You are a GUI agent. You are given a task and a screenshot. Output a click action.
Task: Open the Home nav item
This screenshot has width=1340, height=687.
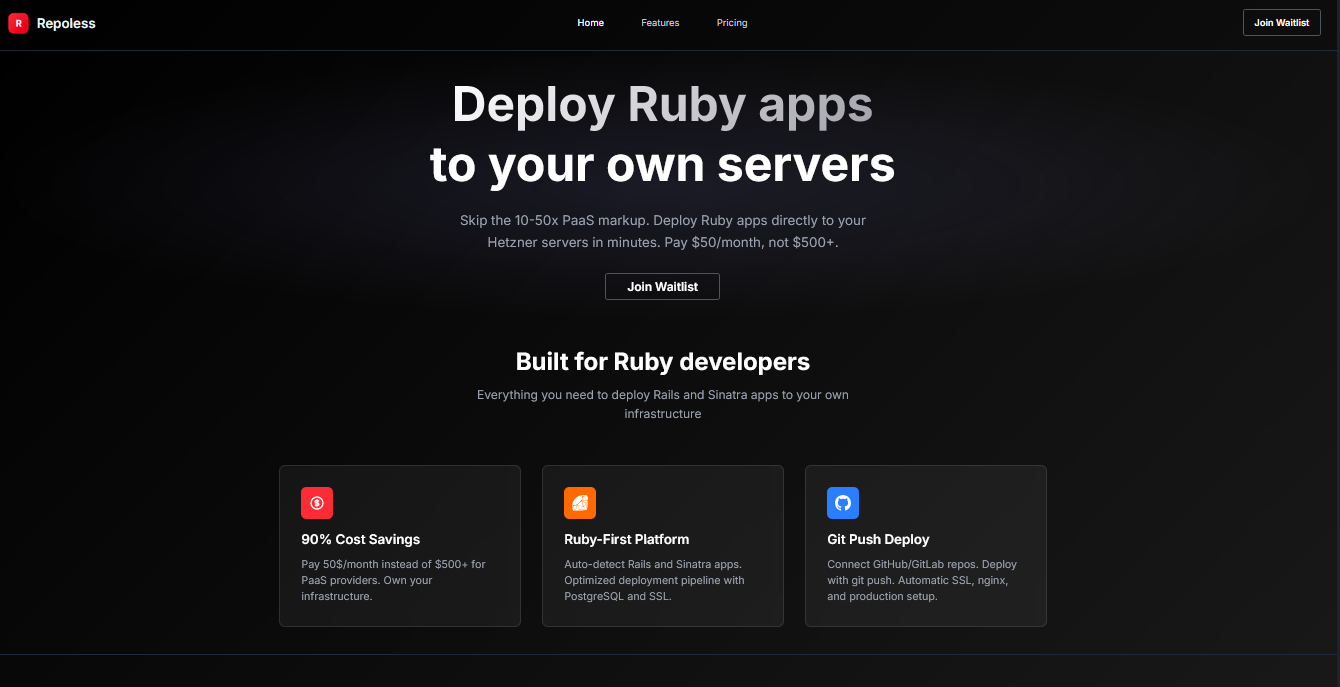[x=591, y=23]
